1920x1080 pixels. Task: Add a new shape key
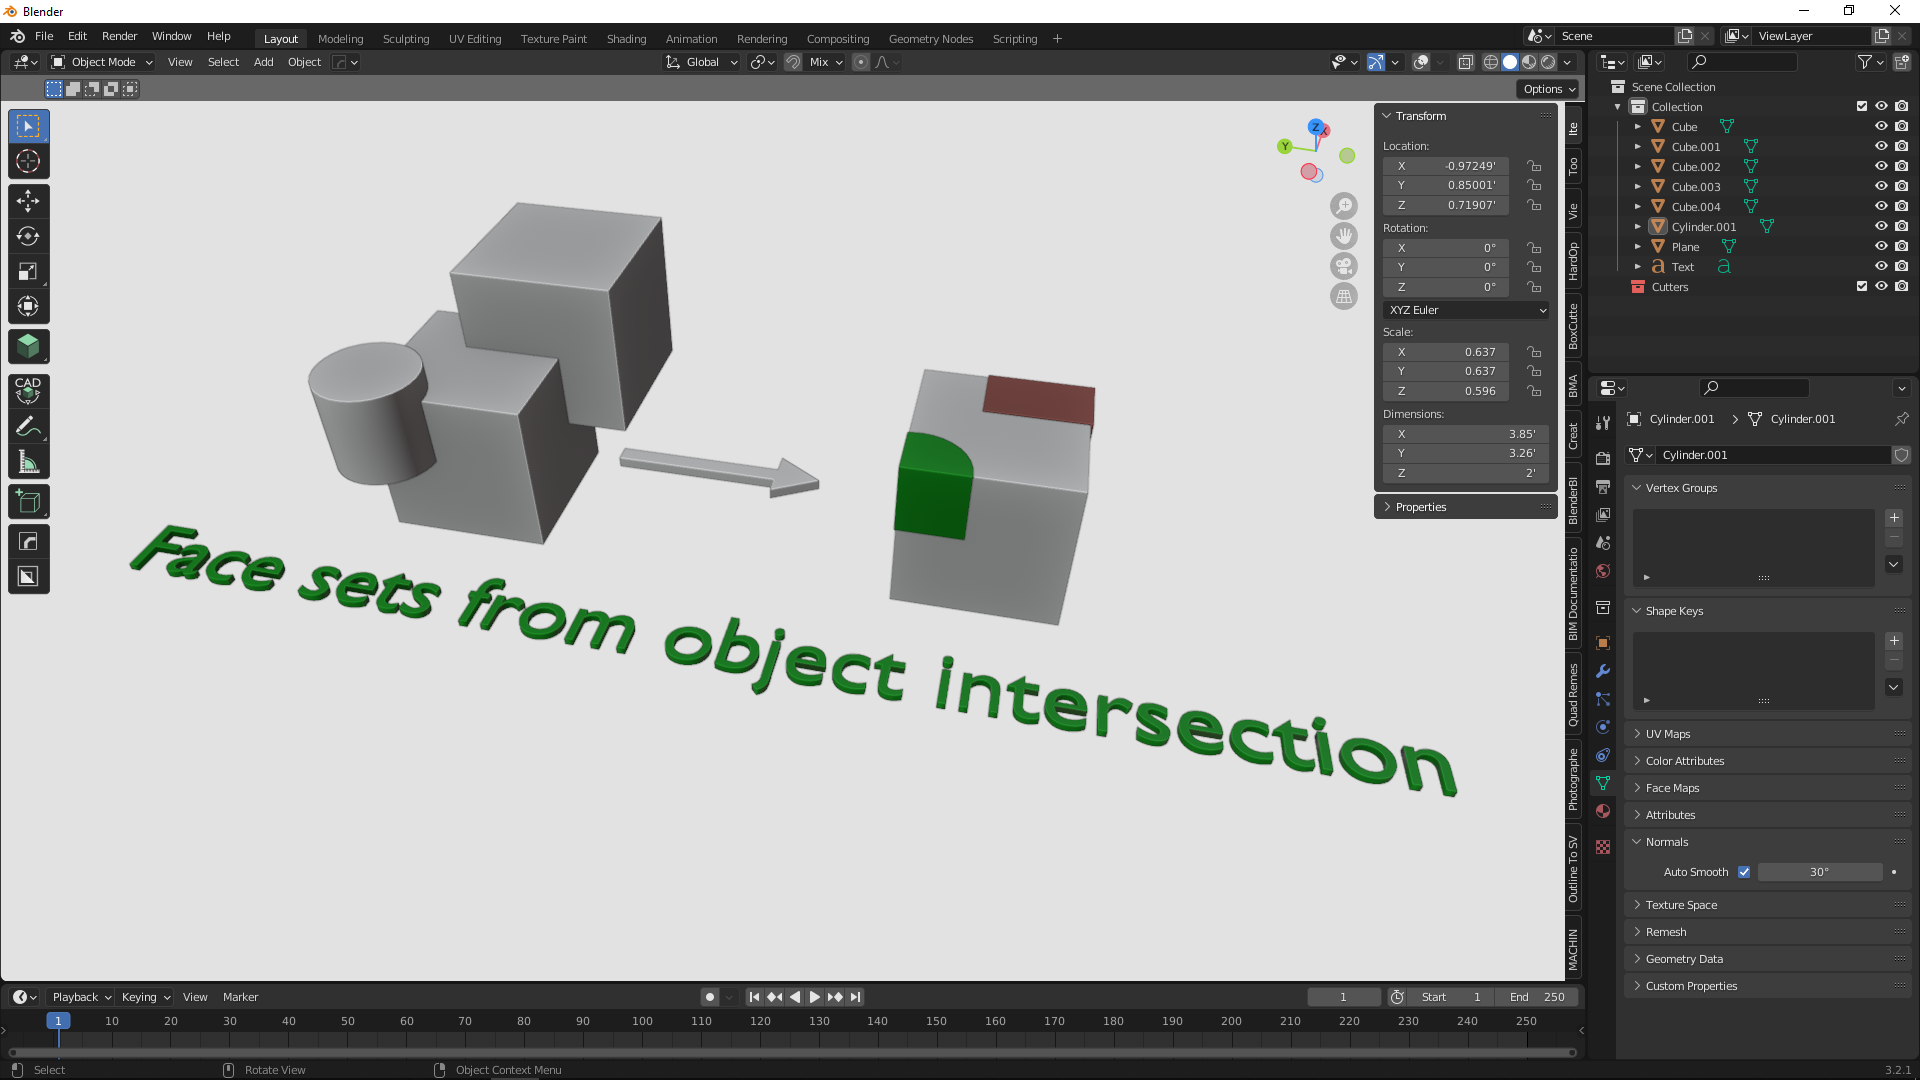[x=1894, y=641]
